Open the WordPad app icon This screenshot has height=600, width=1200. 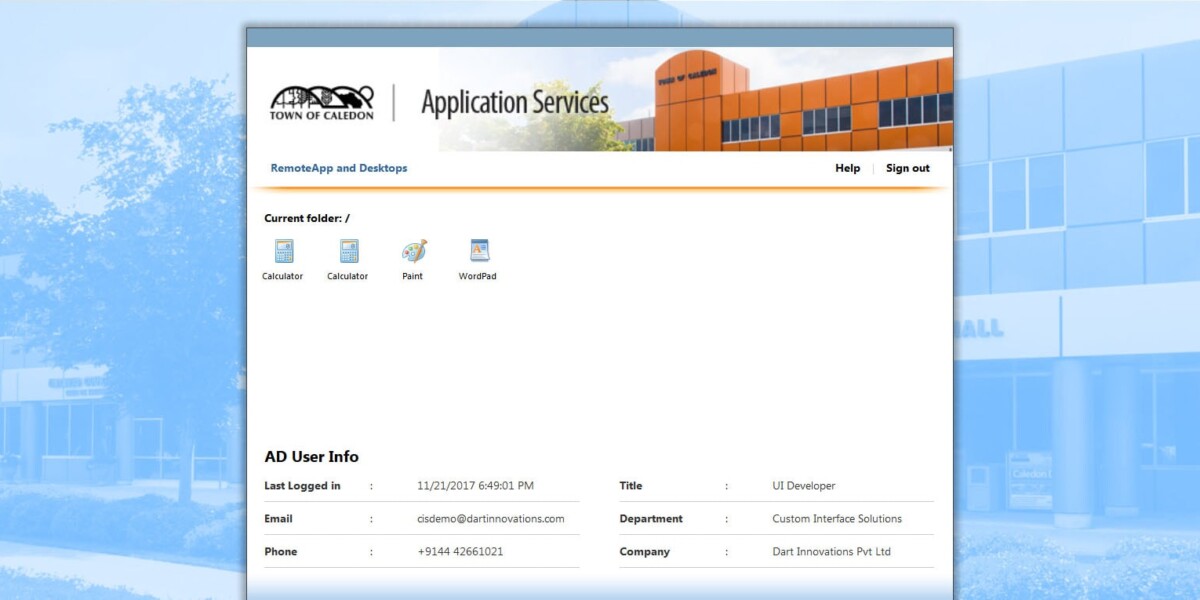click(x=478, y=251)
